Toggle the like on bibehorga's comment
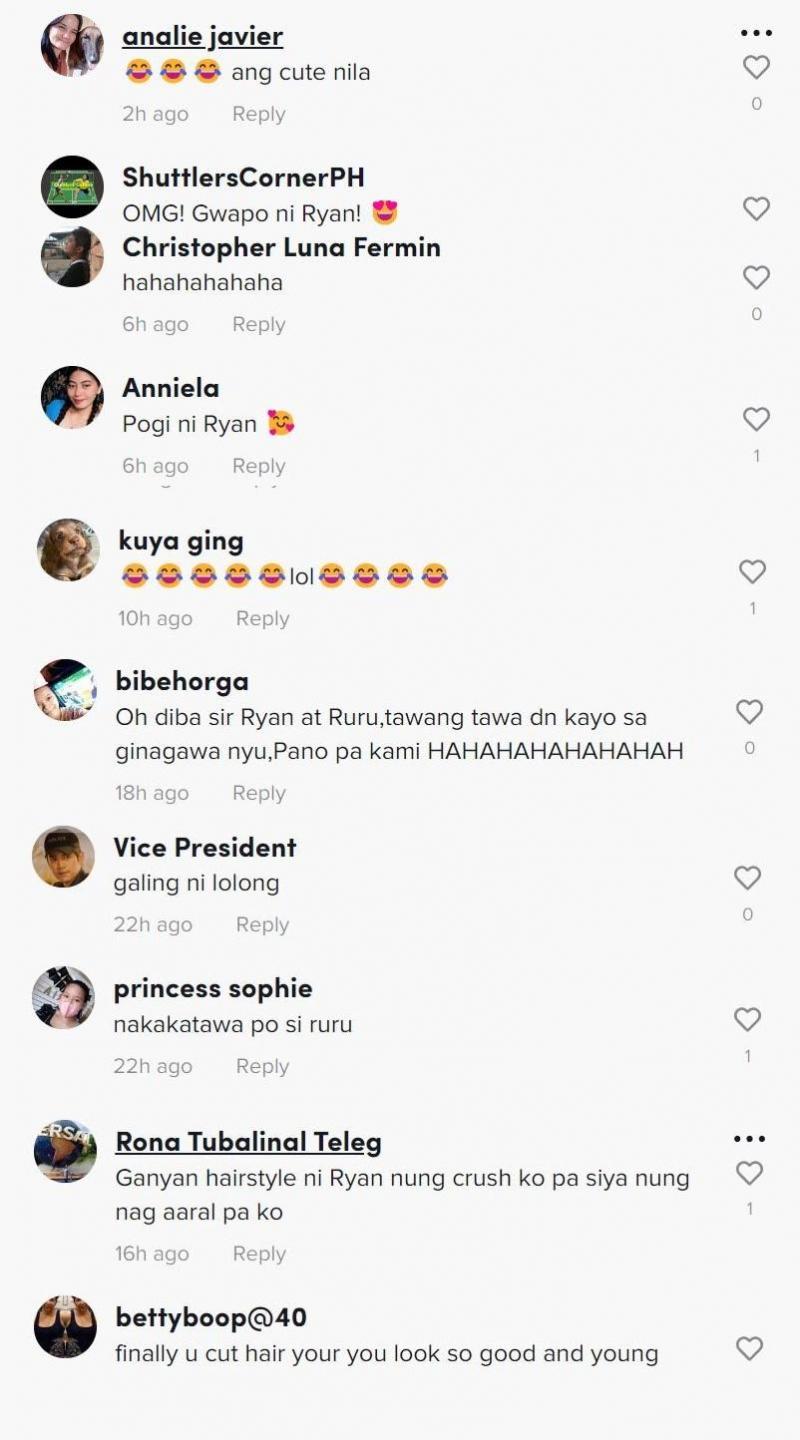Image resolution: width=800 pixels, height=1440 pixels. (x=750, y=710)
